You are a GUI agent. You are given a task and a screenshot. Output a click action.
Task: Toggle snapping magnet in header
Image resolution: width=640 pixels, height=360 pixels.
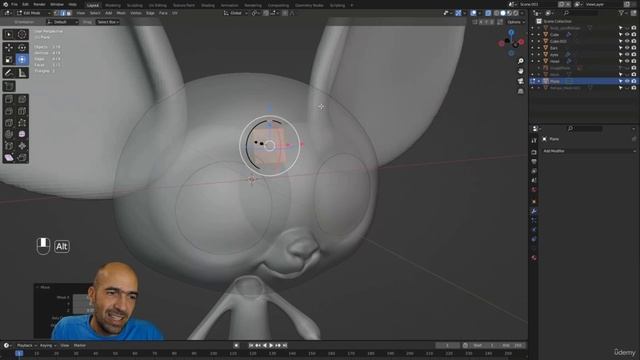[266, 13]
